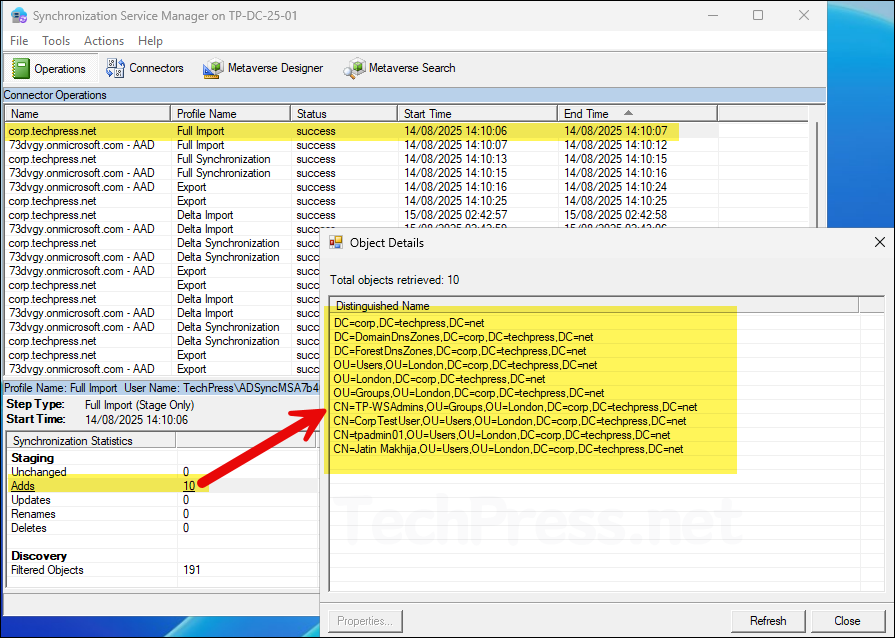Click the Total objects retrieved label
Image resolution: width=895 pixels, height=638 pixels.
(394, 280)
